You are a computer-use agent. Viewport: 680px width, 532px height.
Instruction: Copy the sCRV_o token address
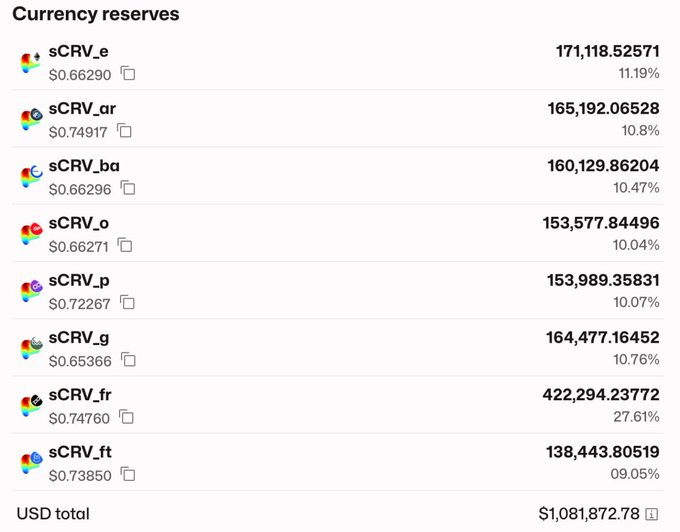click(124, 245)
